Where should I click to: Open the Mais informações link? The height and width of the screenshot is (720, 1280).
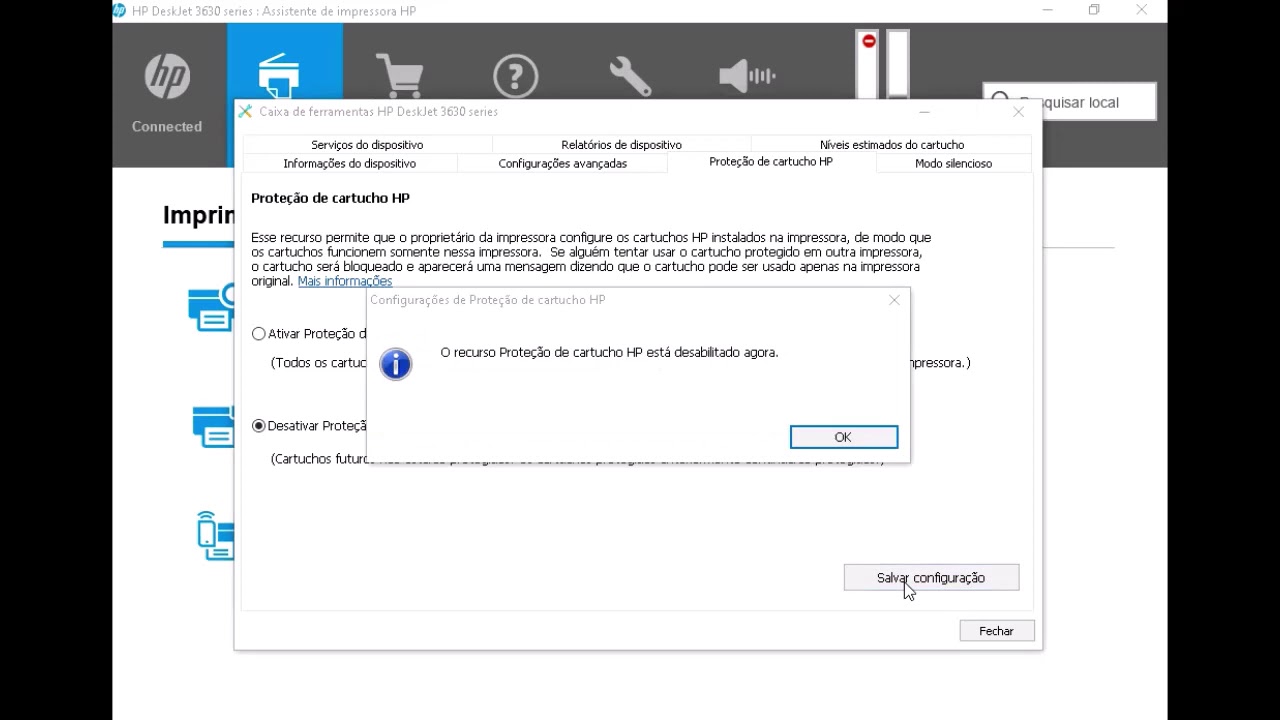coord(345,282)
